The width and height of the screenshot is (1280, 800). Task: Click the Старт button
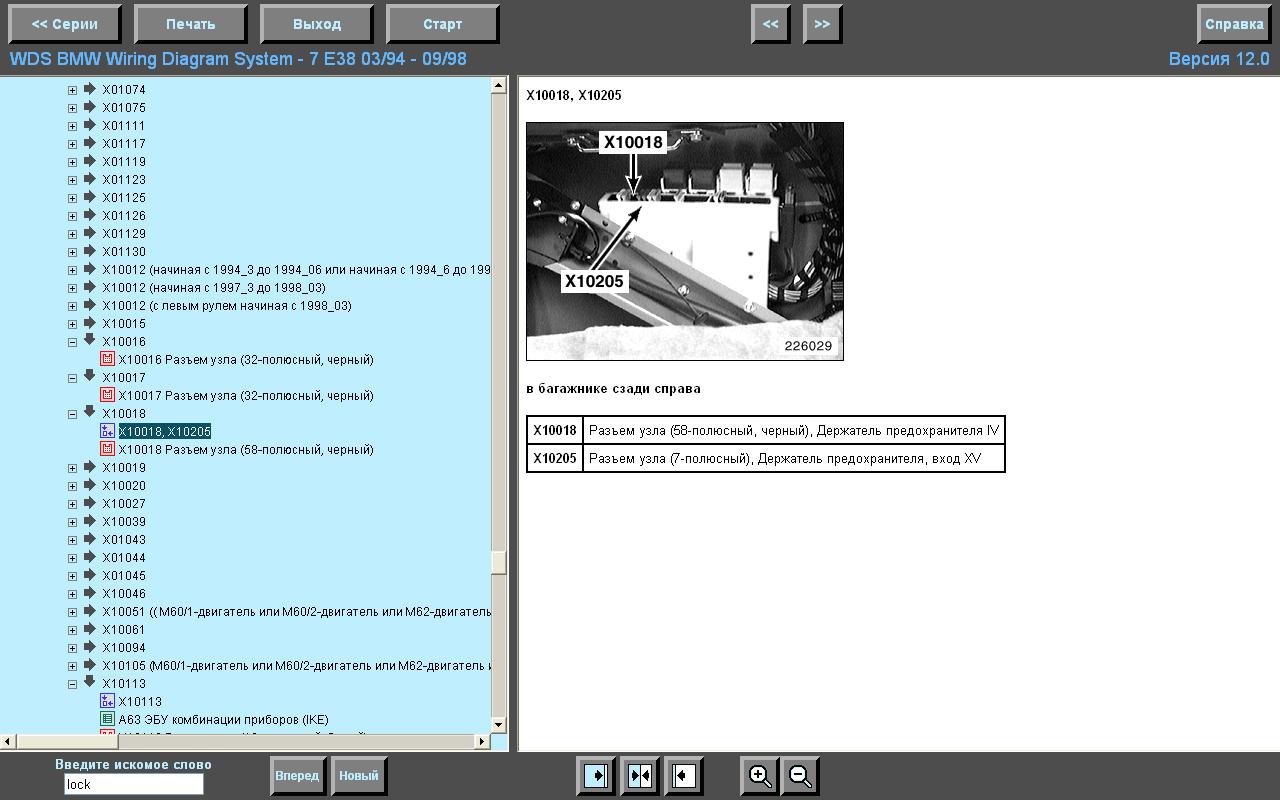coord(443,24)
